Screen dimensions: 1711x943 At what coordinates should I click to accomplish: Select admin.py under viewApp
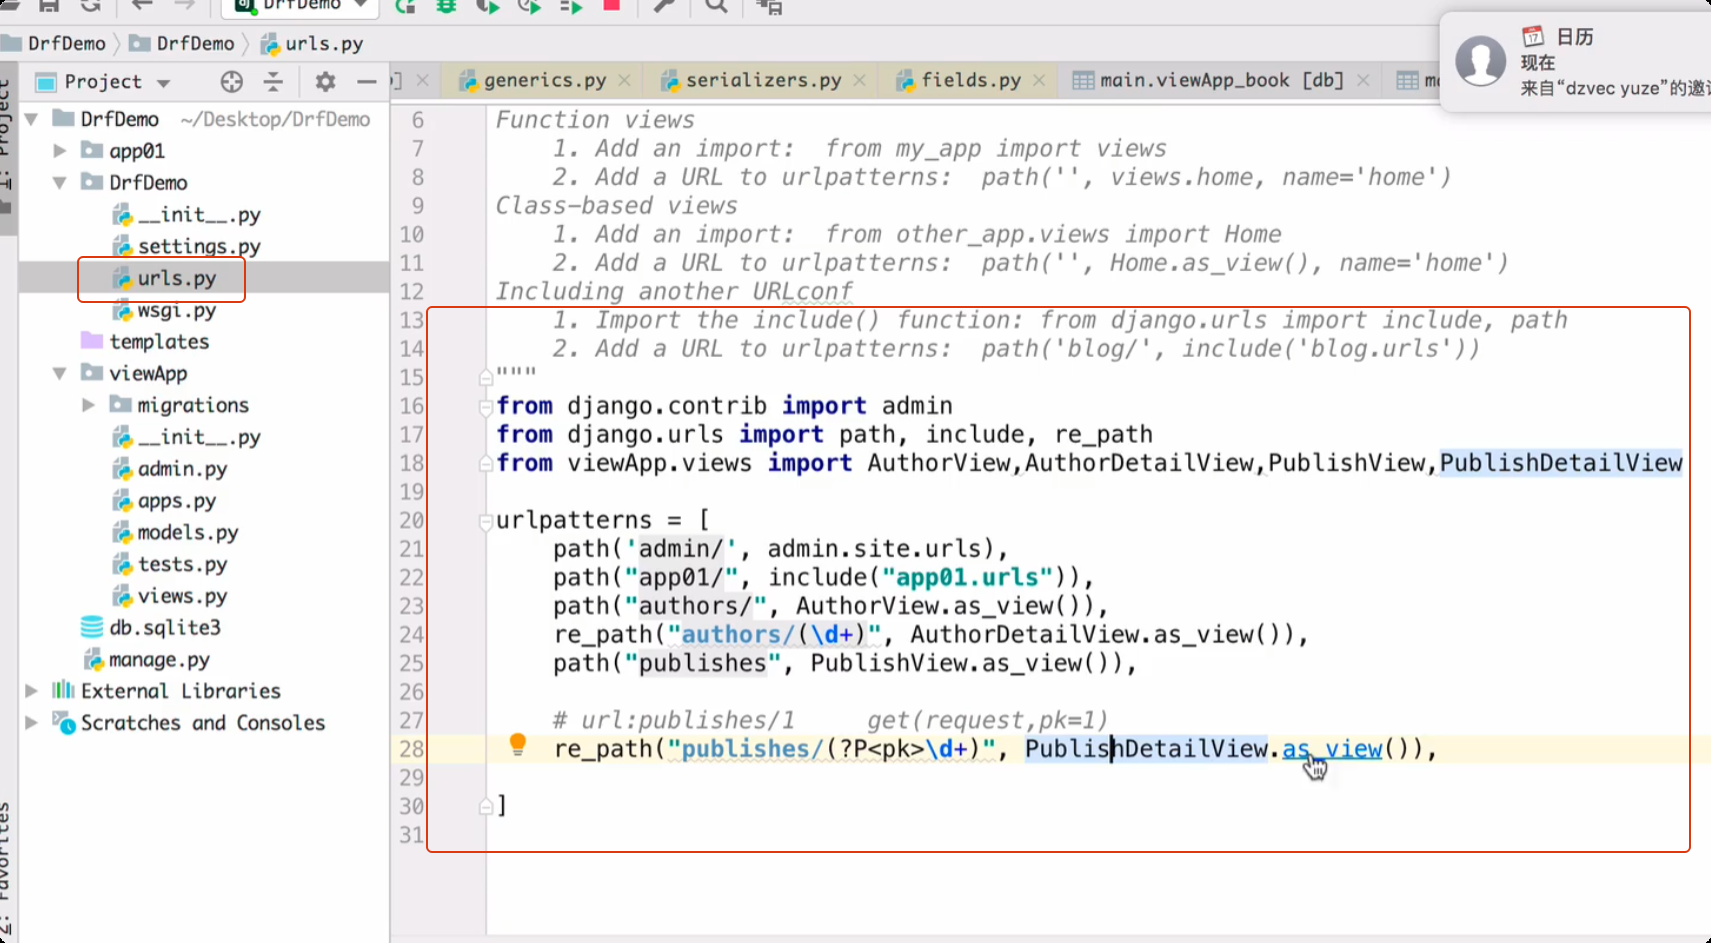[x=170, y=469]
